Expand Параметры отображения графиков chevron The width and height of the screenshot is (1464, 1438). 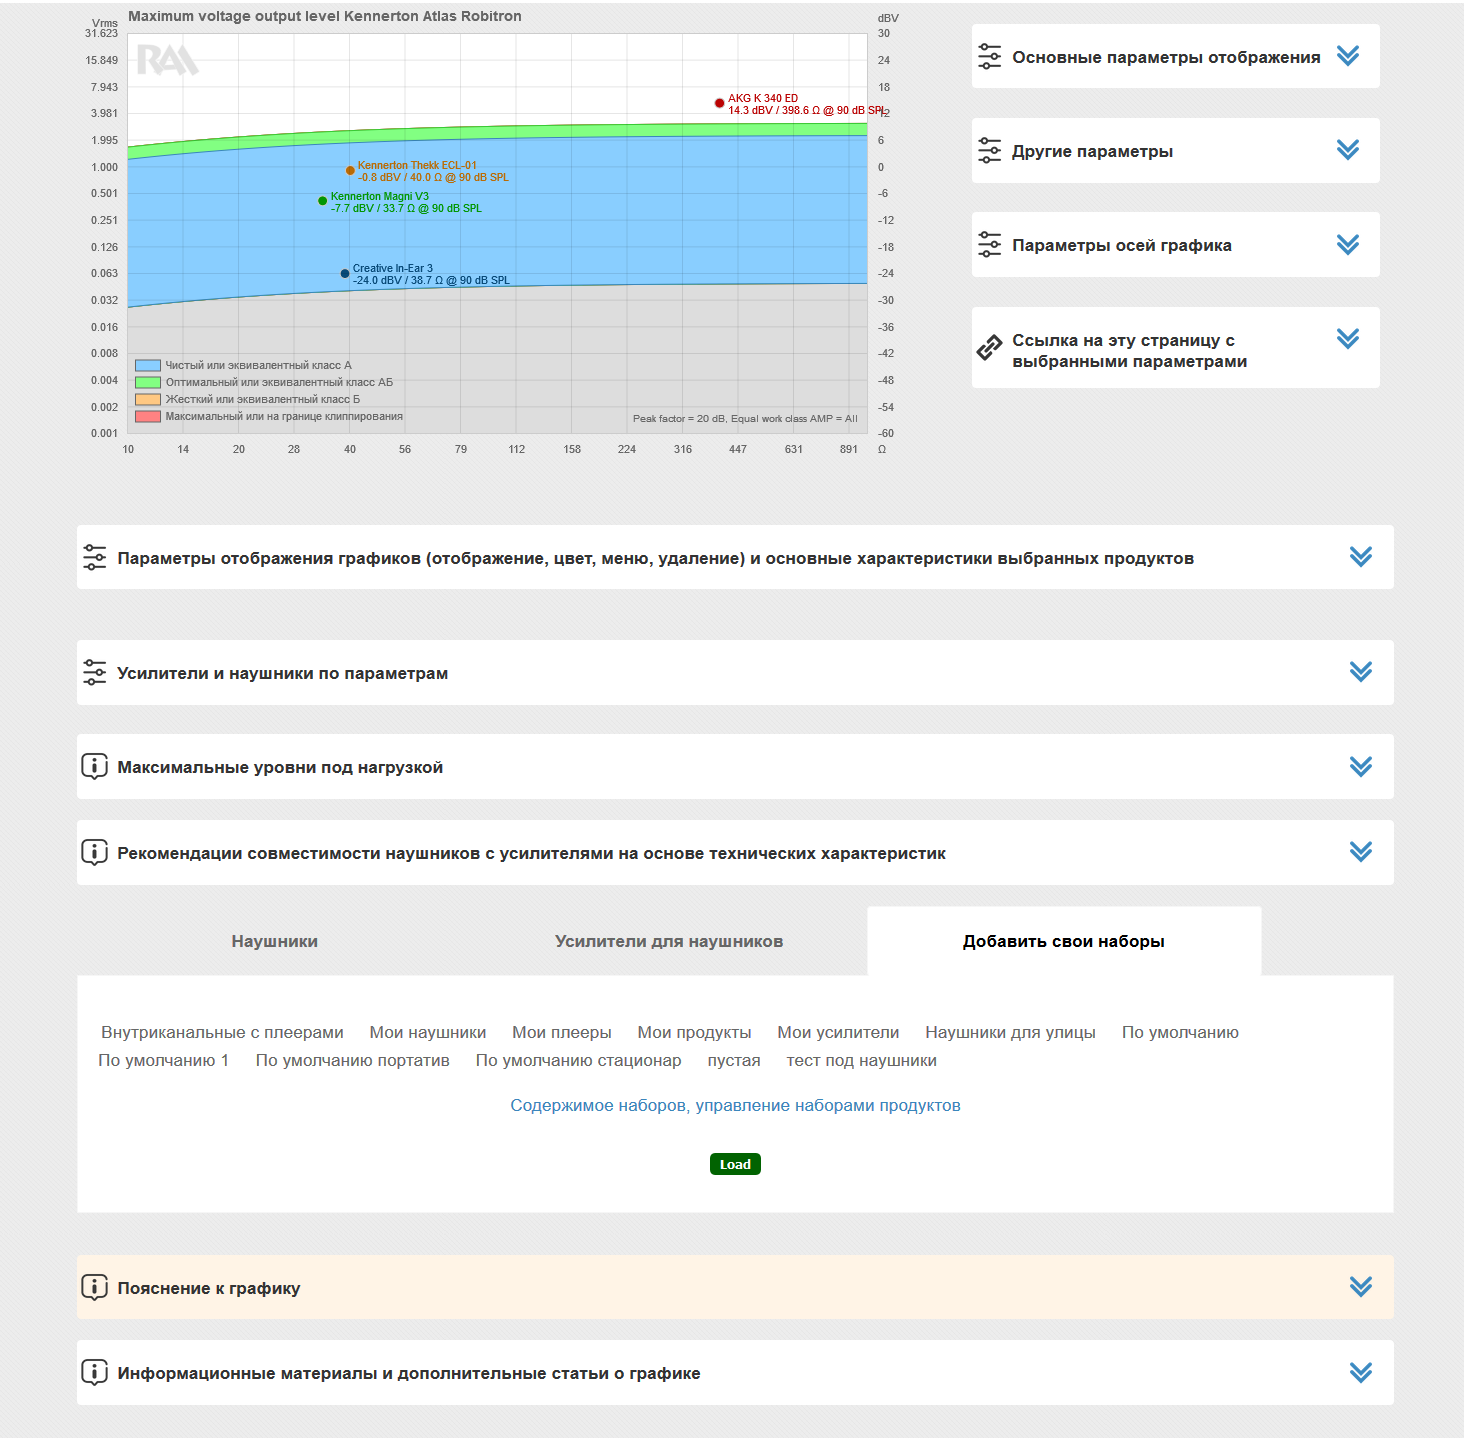click(x=1361, y=557)
